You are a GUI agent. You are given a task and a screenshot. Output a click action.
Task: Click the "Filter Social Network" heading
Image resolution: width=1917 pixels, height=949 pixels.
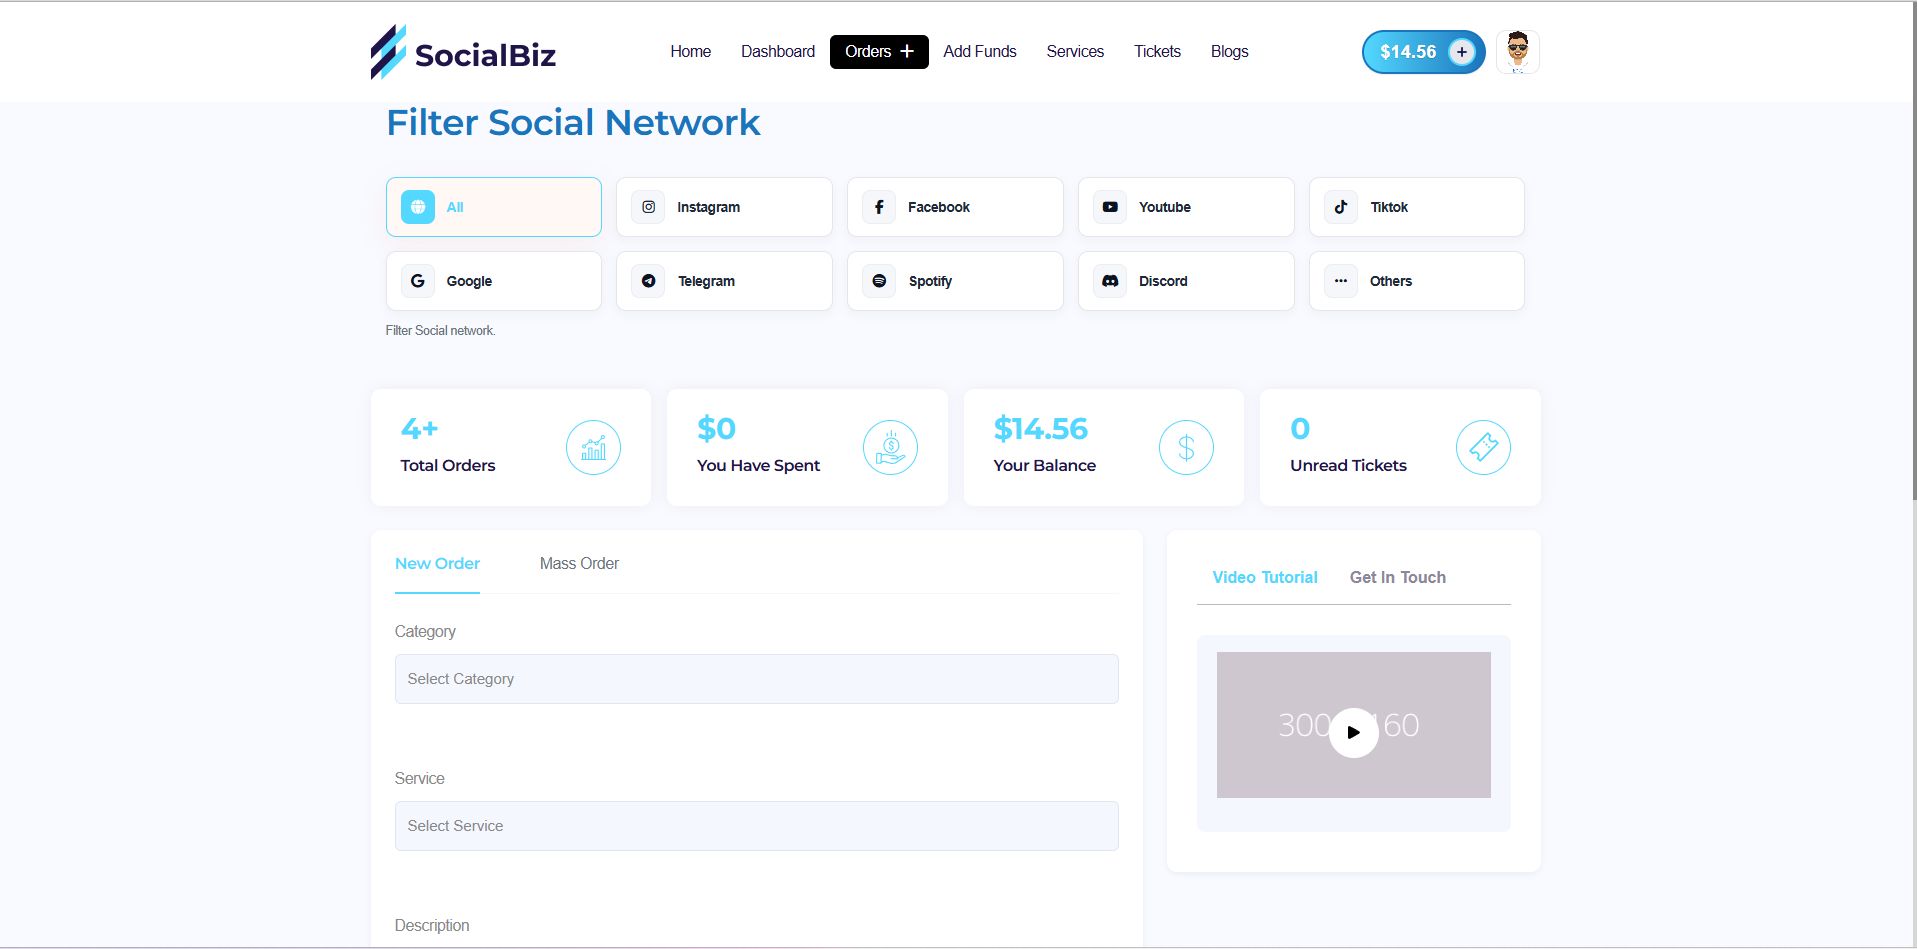573,122
